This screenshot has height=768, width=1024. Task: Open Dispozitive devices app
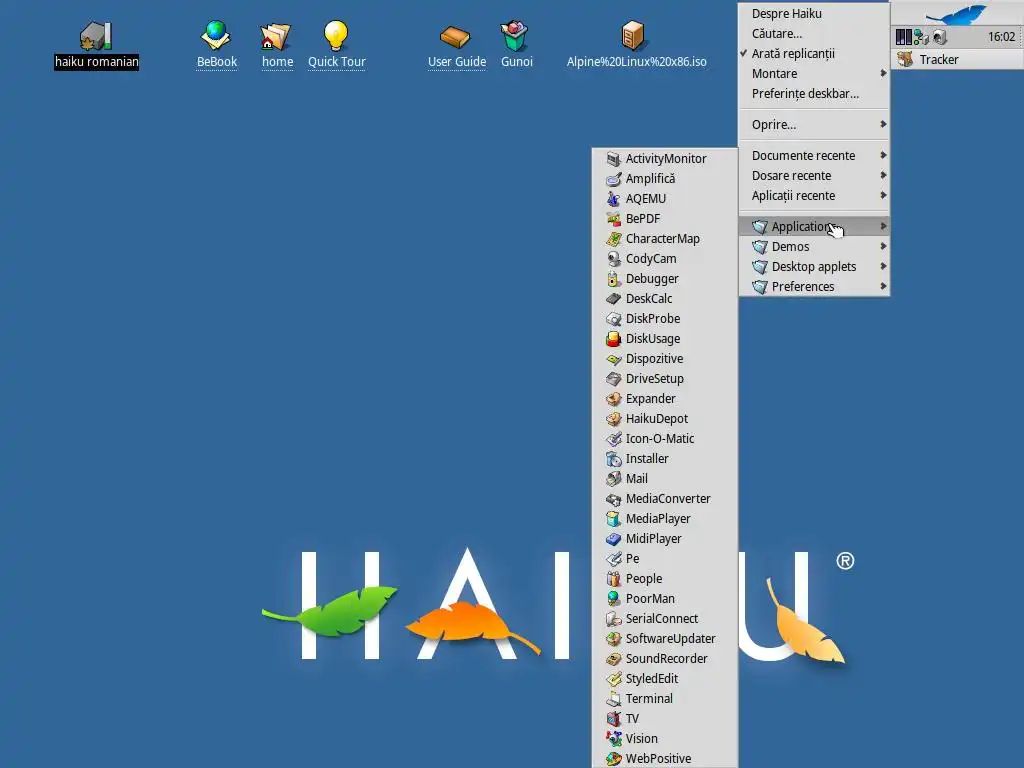[x=665, y=359]
